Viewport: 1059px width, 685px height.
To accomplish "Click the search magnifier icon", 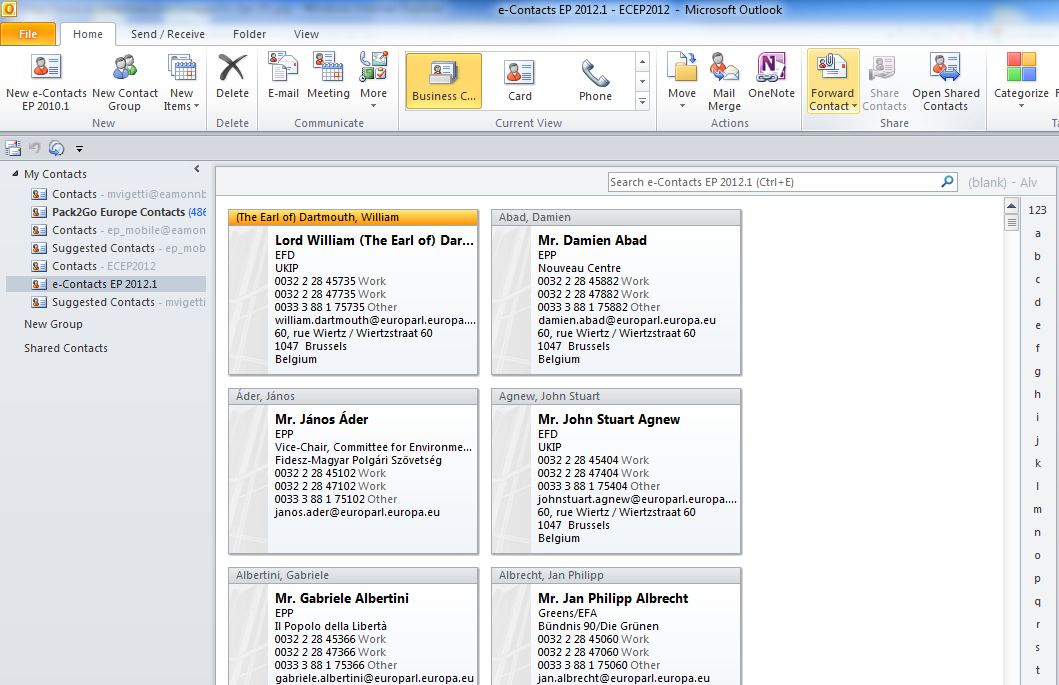I will (x=948, y=182).
